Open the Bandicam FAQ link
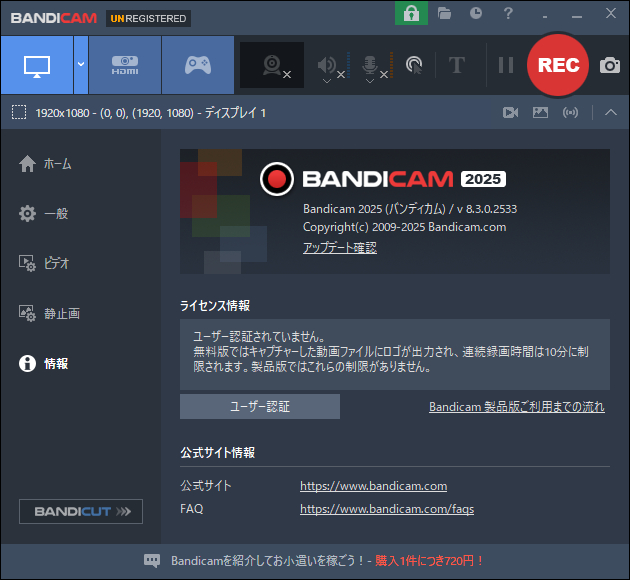630x580 pixels. point(387,509)
